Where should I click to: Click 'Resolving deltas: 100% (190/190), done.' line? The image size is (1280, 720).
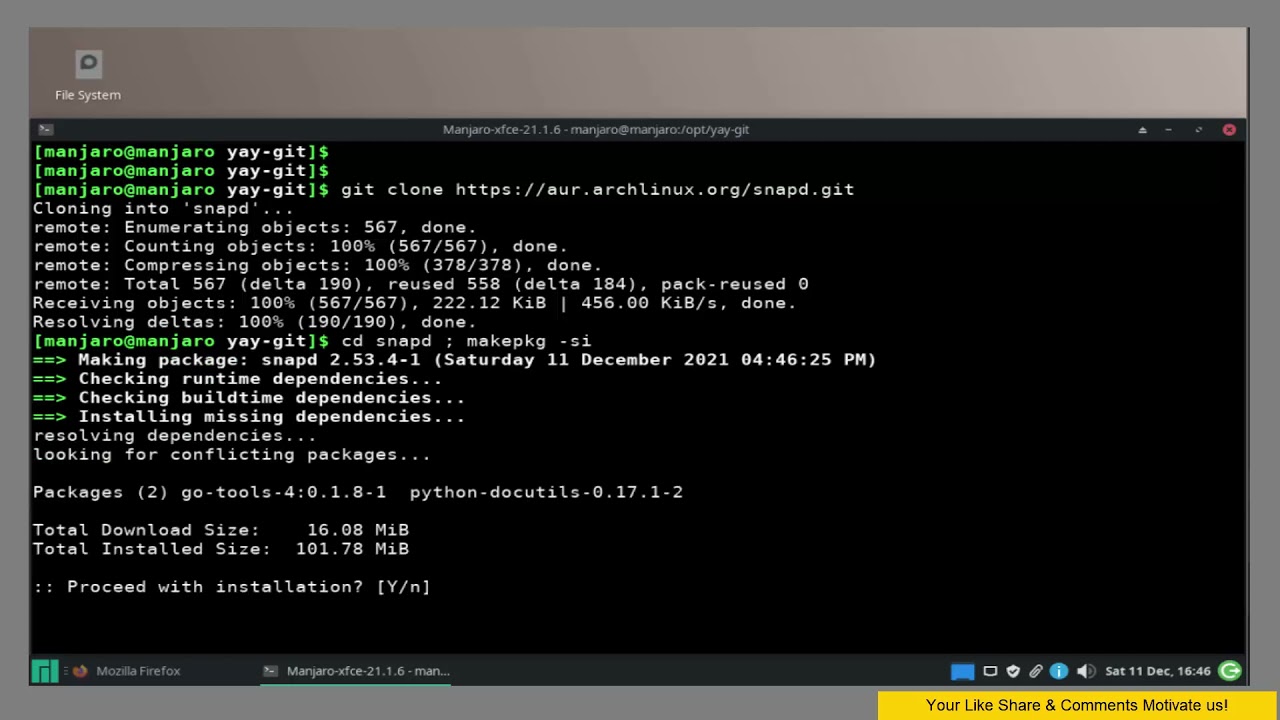[255, 322]
